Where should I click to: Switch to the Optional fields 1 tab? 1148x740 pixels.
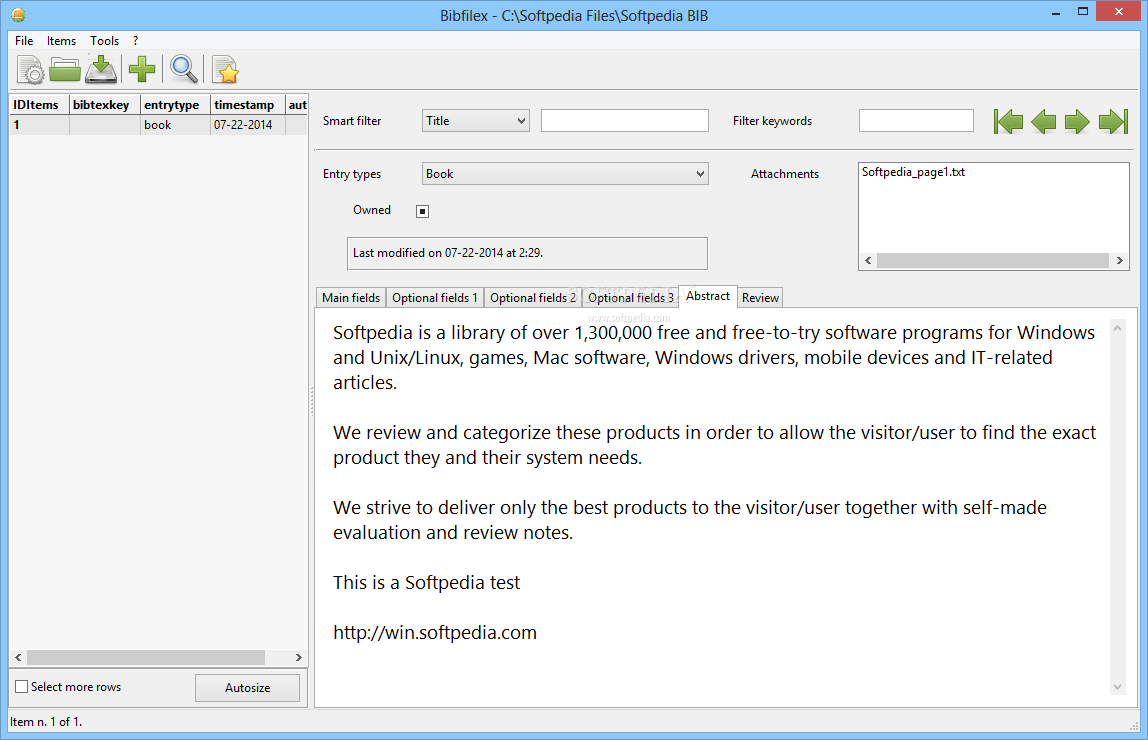coord(435,298)
